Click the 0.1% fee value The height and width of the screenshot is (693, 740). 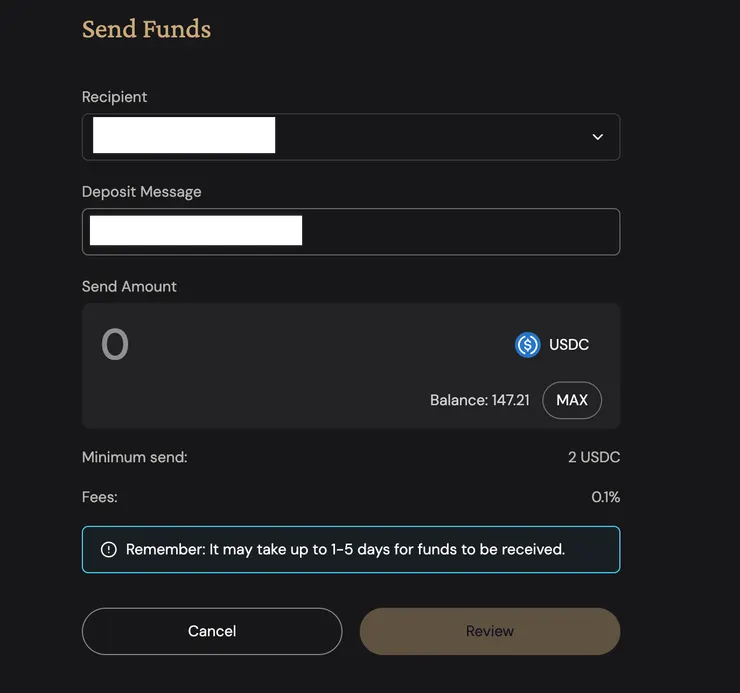605,496
